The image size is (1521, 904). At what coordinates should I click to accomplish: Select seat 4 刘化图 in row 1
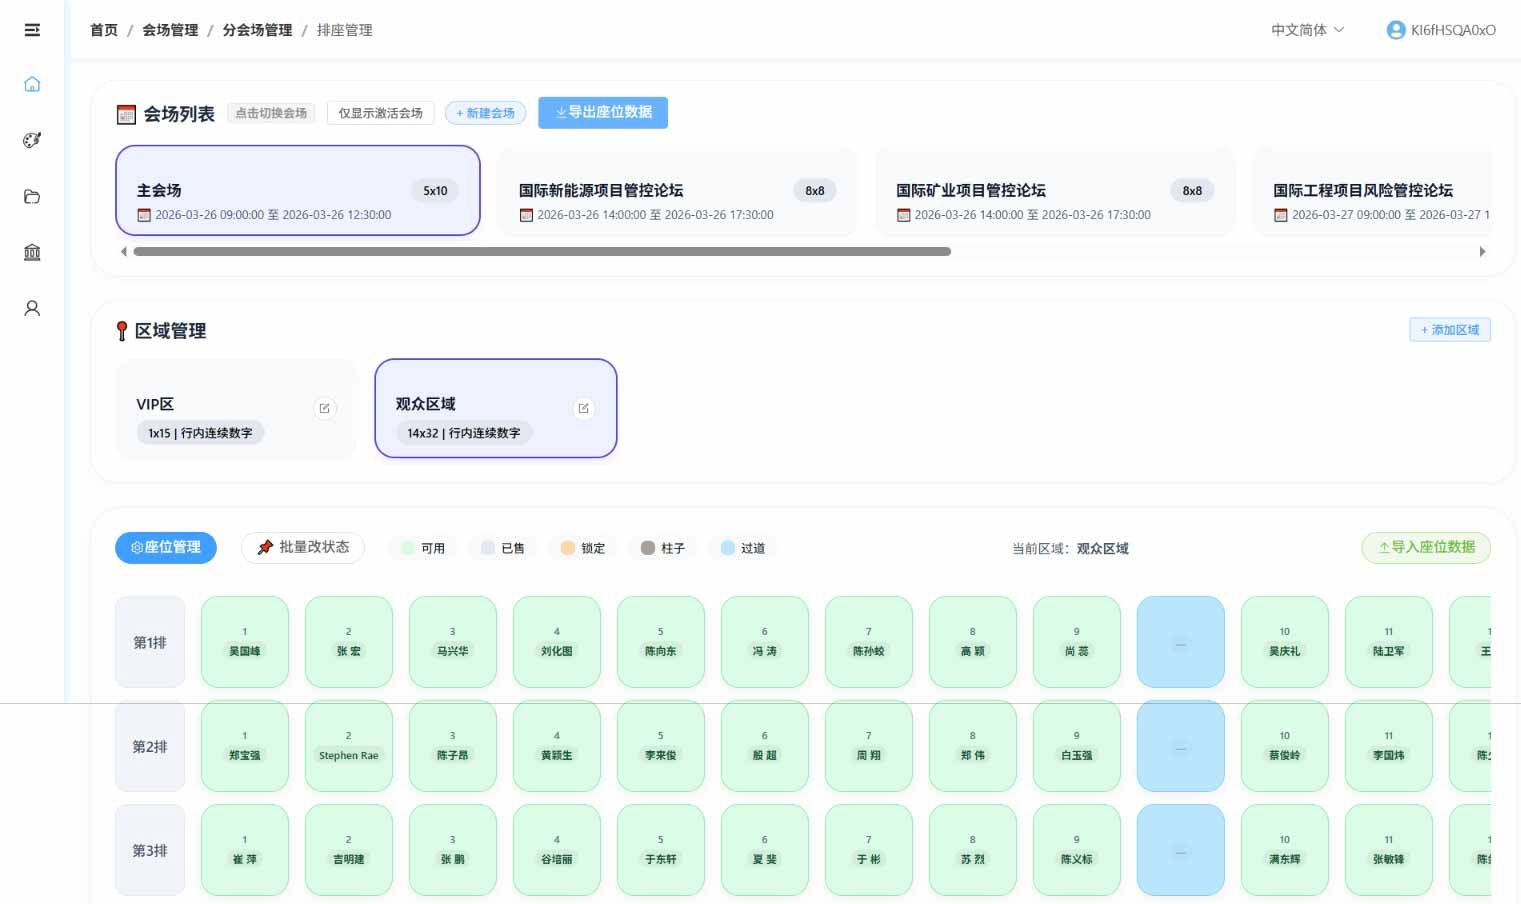coord(557,642)
